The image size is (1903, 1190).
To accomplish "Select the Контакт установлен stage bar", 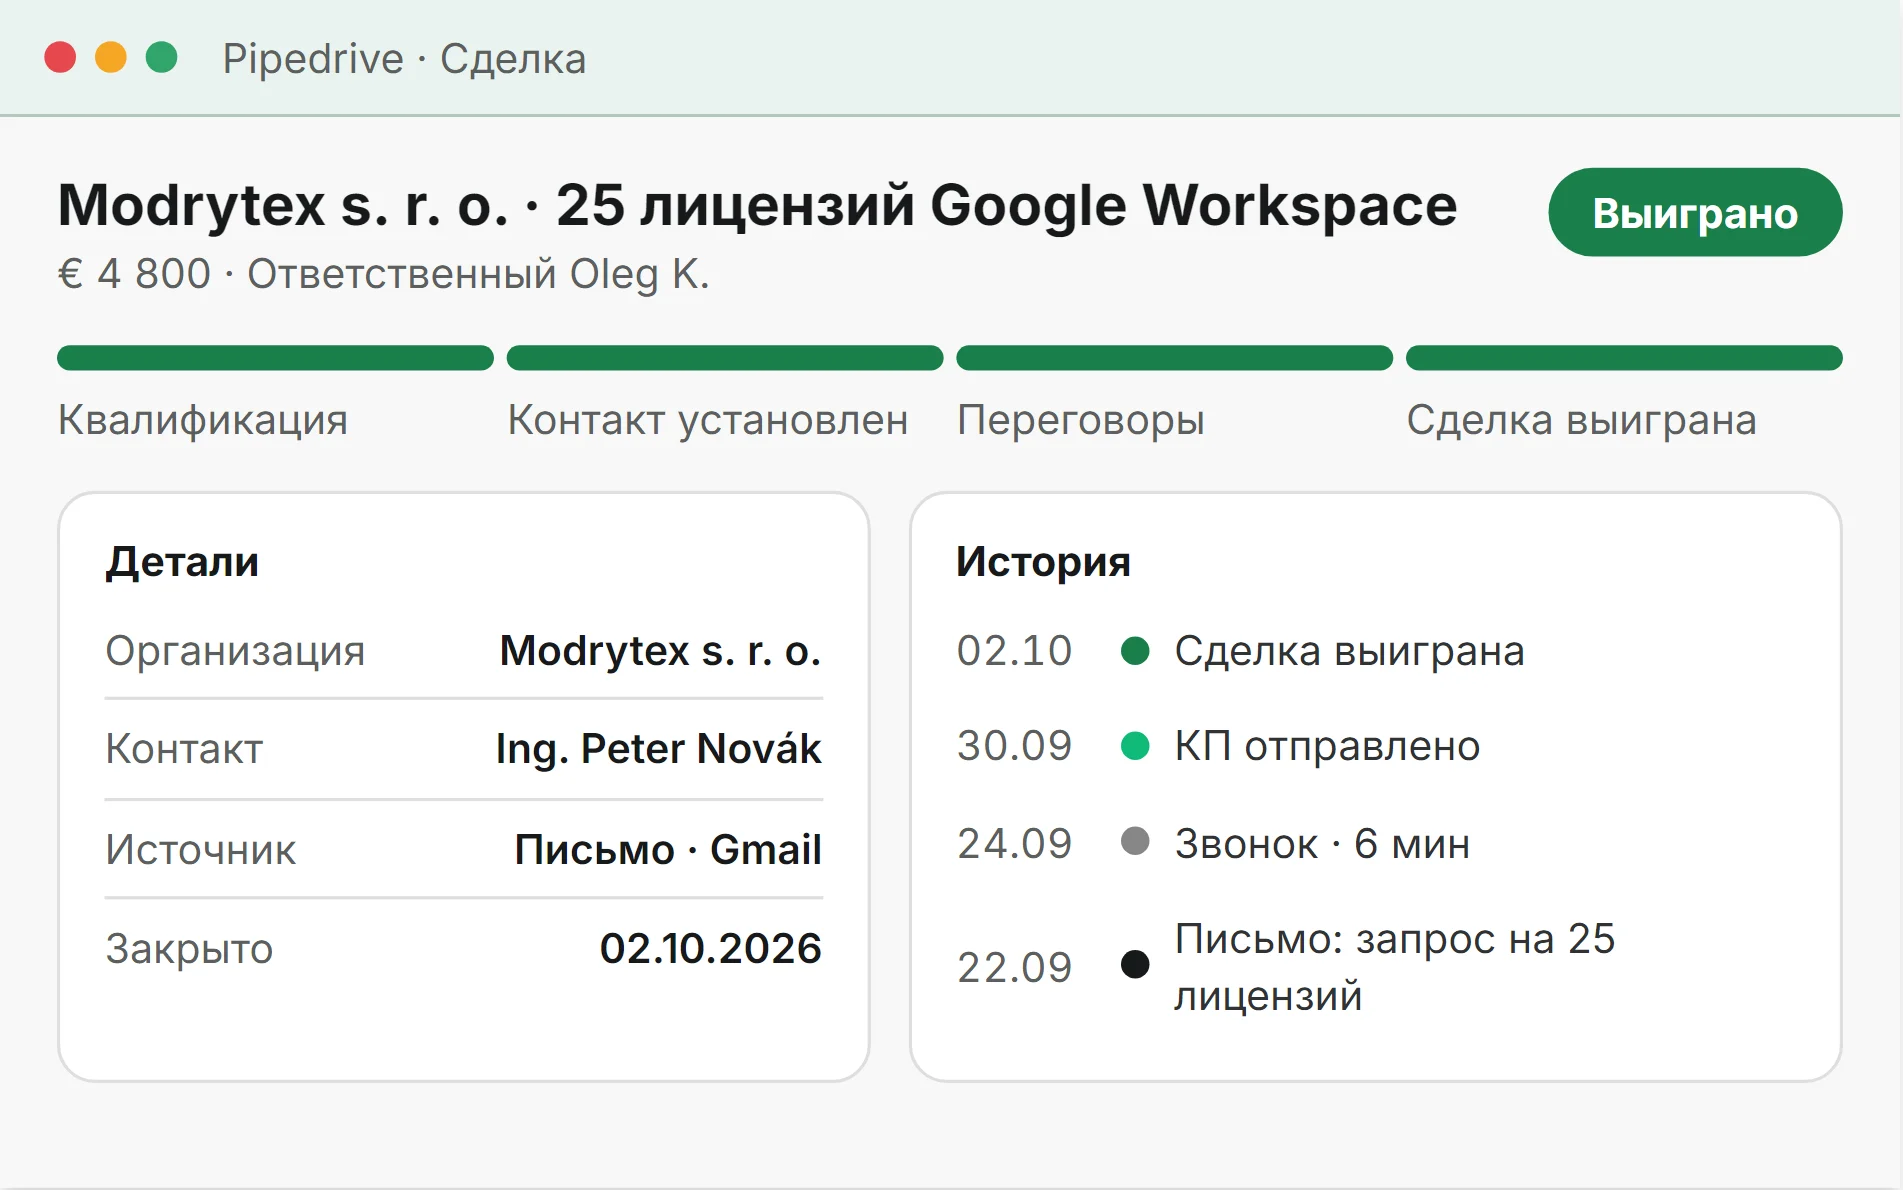I will coord(725,358).
